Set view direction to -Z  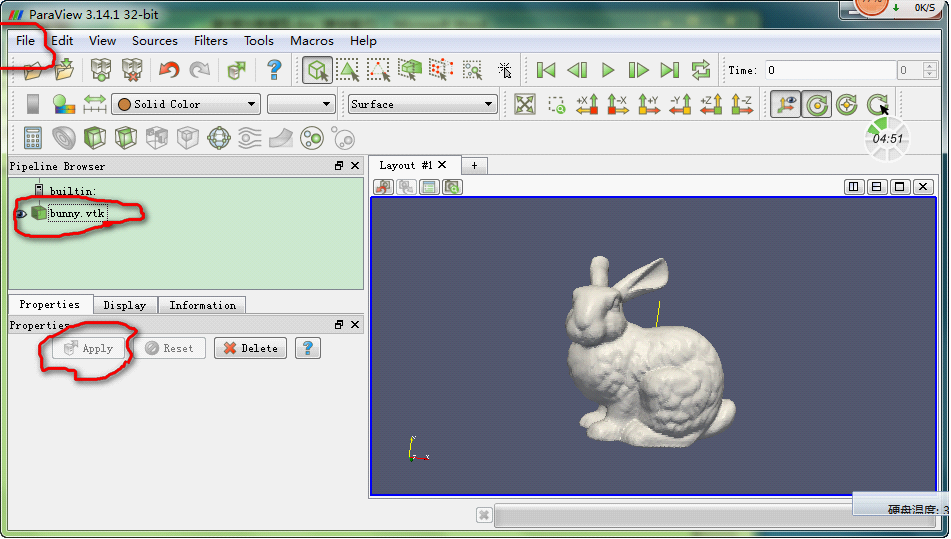(742, 104)
